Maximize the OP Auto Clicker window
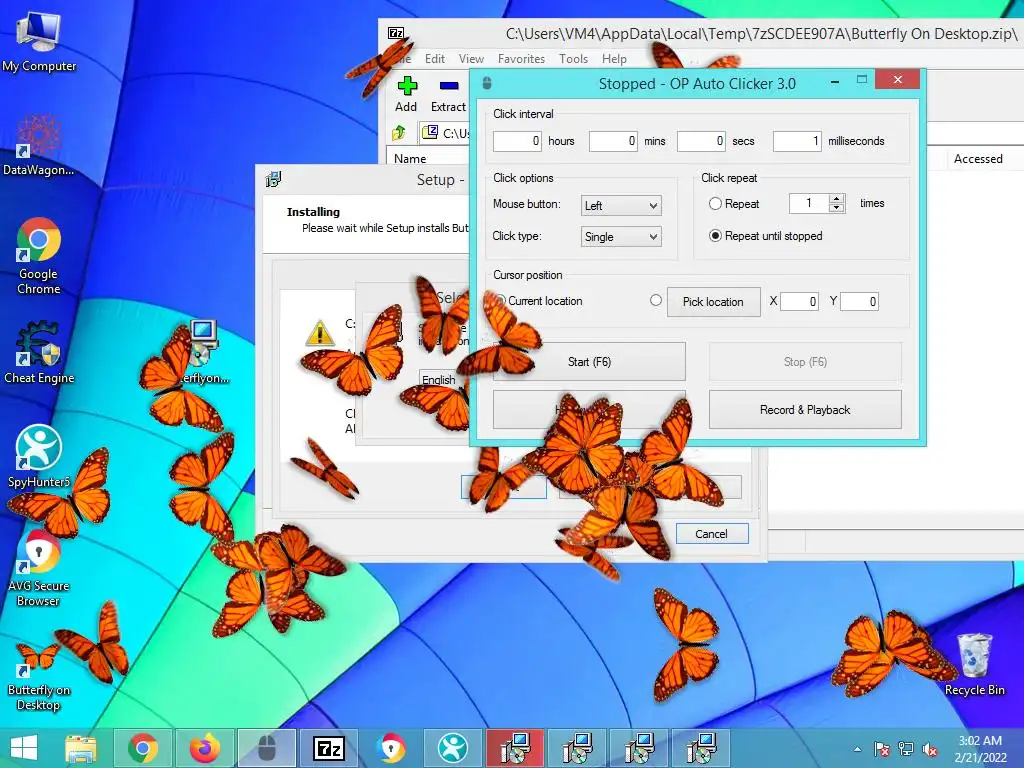This screenshot has height=768, width=1024. click(x=862, y=80)
